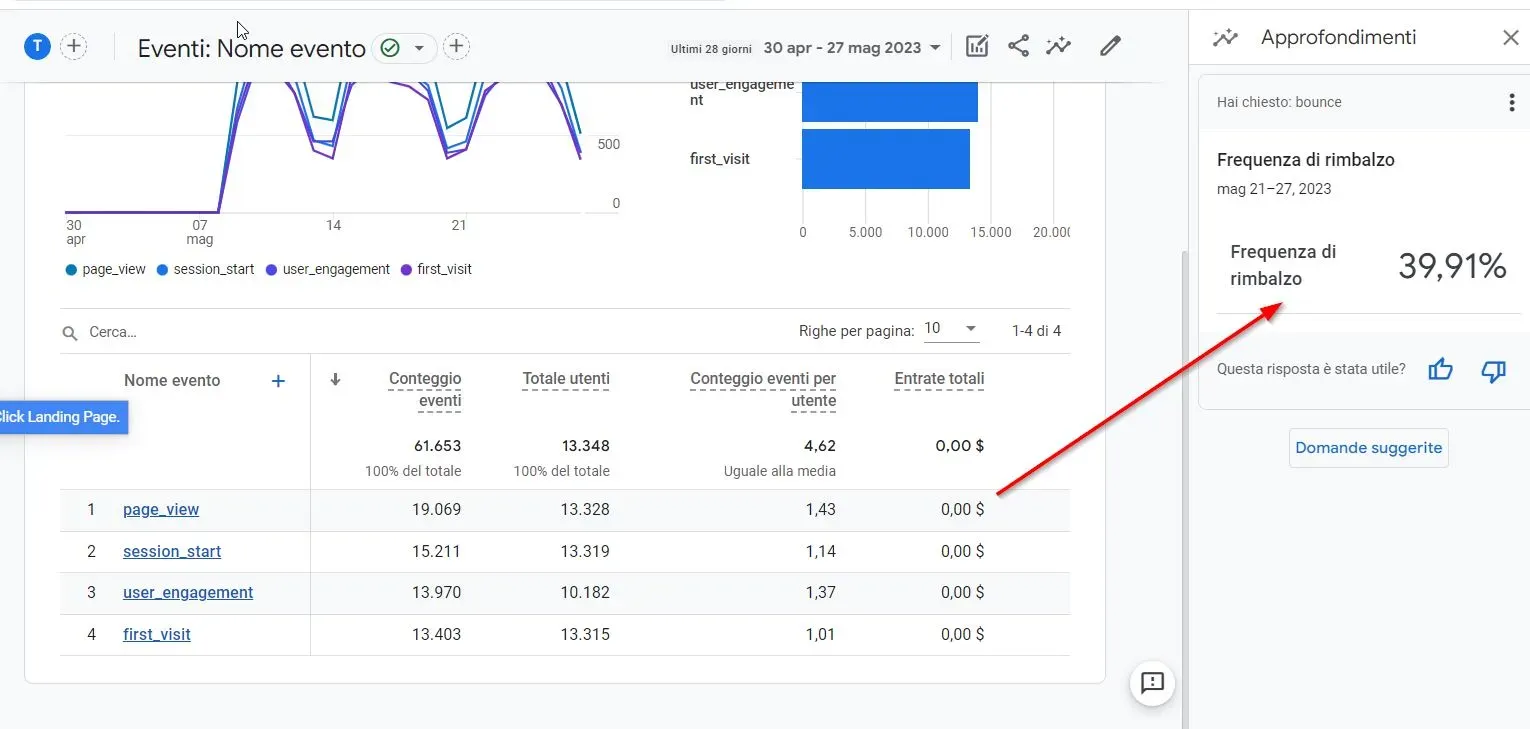Click the pencil edit report icon
Screen dimensions: 1530x729
[1109, 46]
